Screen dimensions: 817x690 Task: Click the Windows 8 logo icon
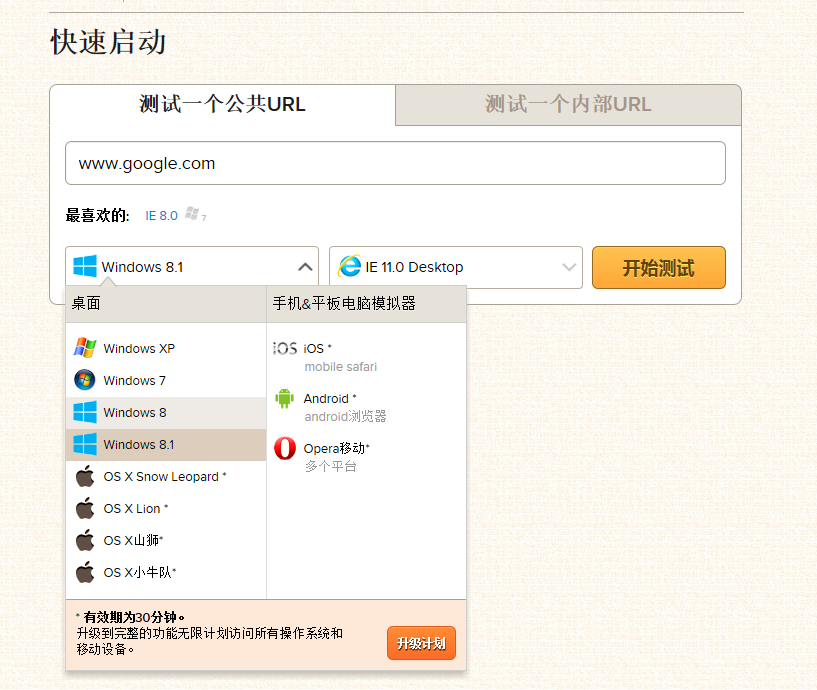point(85,412)
